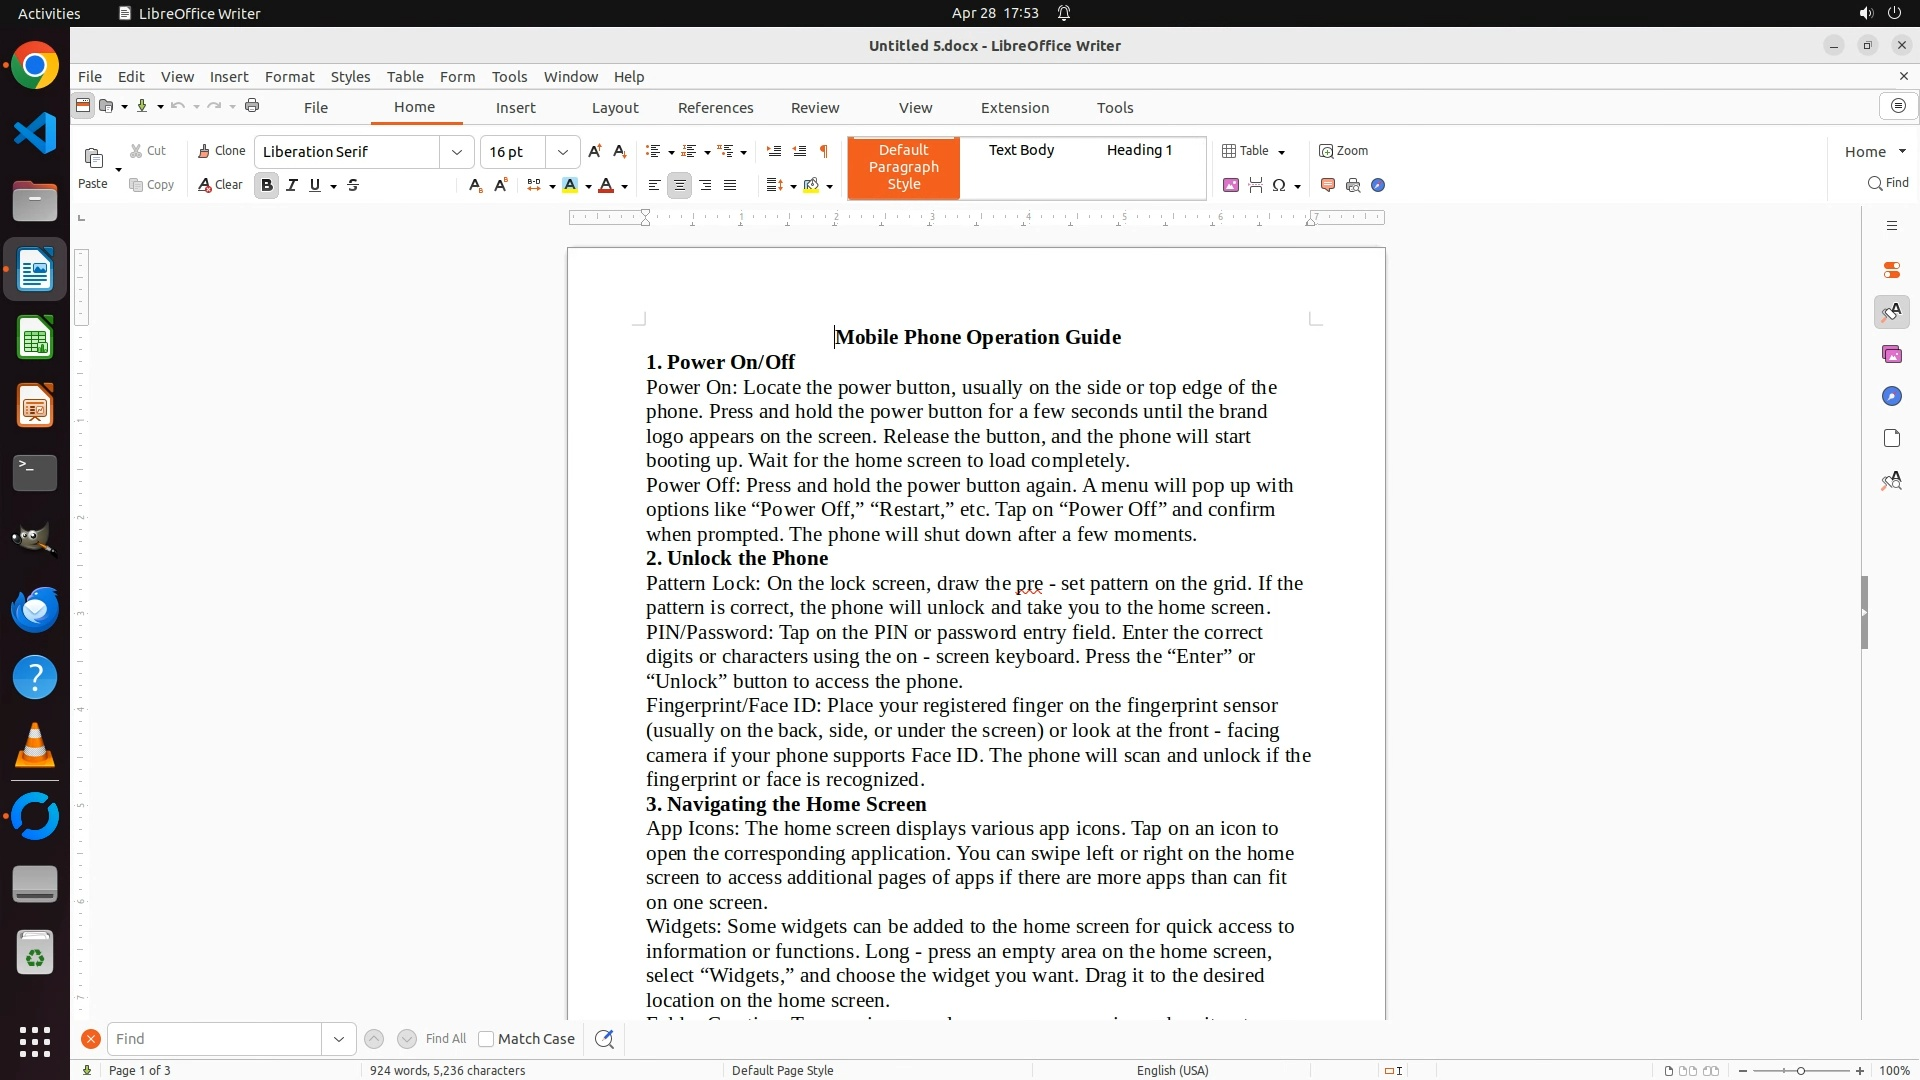Click the print icon in toolbar
Viewport: 1920px width, 1080px height.
click(252, 106)
